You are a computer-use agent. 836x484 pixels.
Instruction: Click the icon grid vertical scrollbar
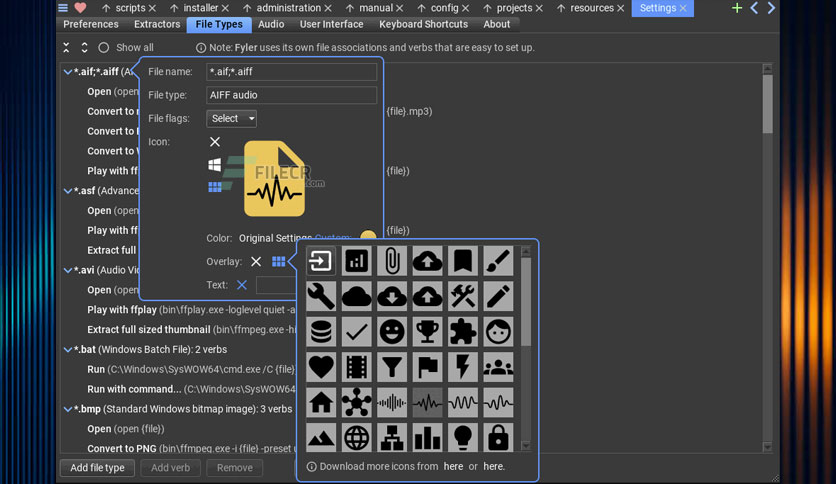(x=526, y=349)
